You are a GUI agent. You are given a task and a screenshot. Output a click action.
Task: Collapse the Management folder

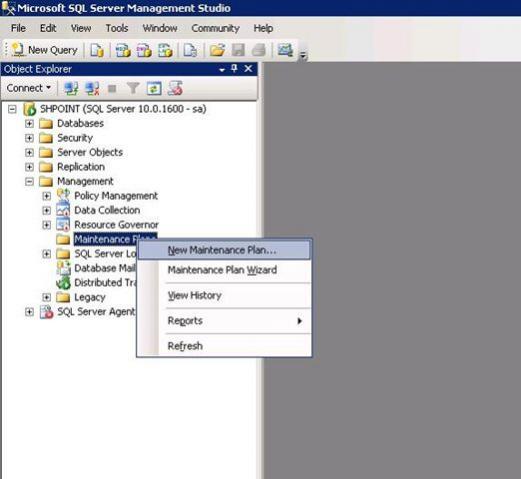[29, 181]
